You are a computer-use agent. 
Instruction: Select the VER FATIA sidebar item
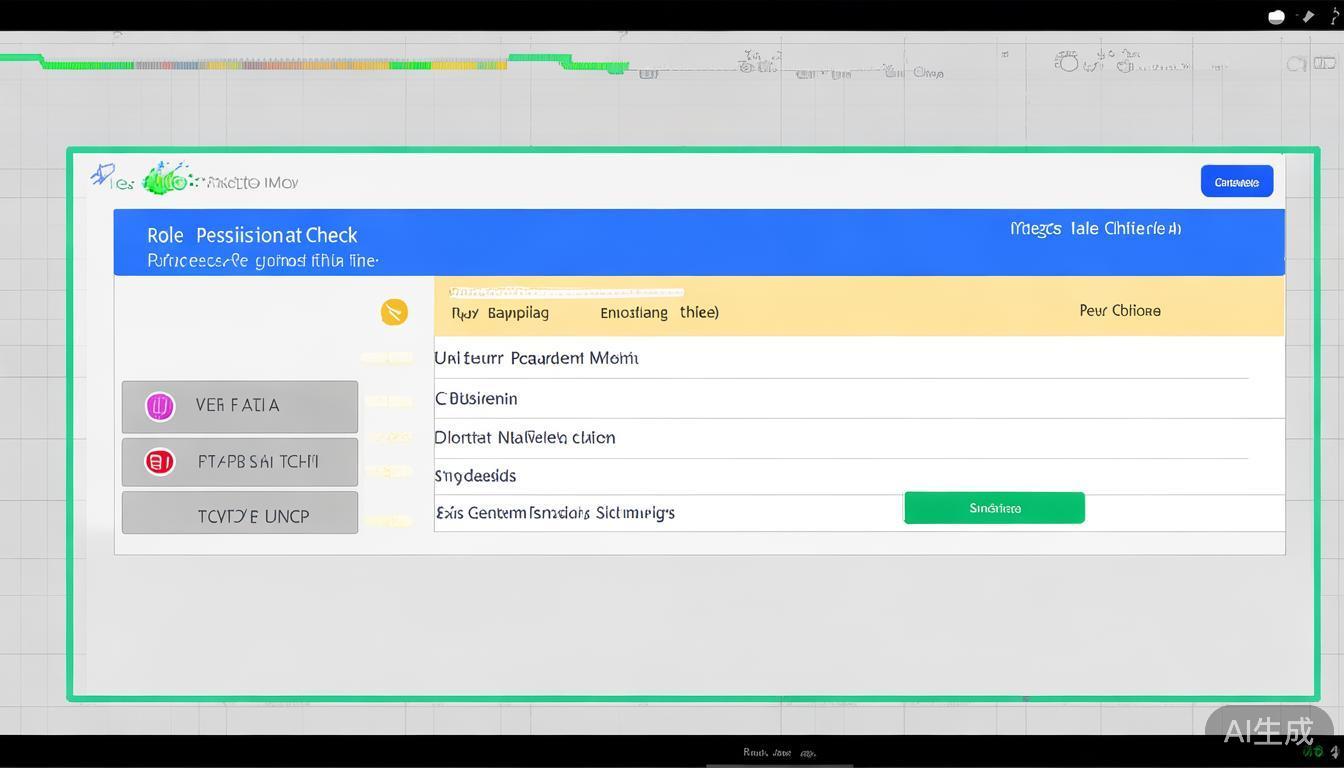click(240, 406)
